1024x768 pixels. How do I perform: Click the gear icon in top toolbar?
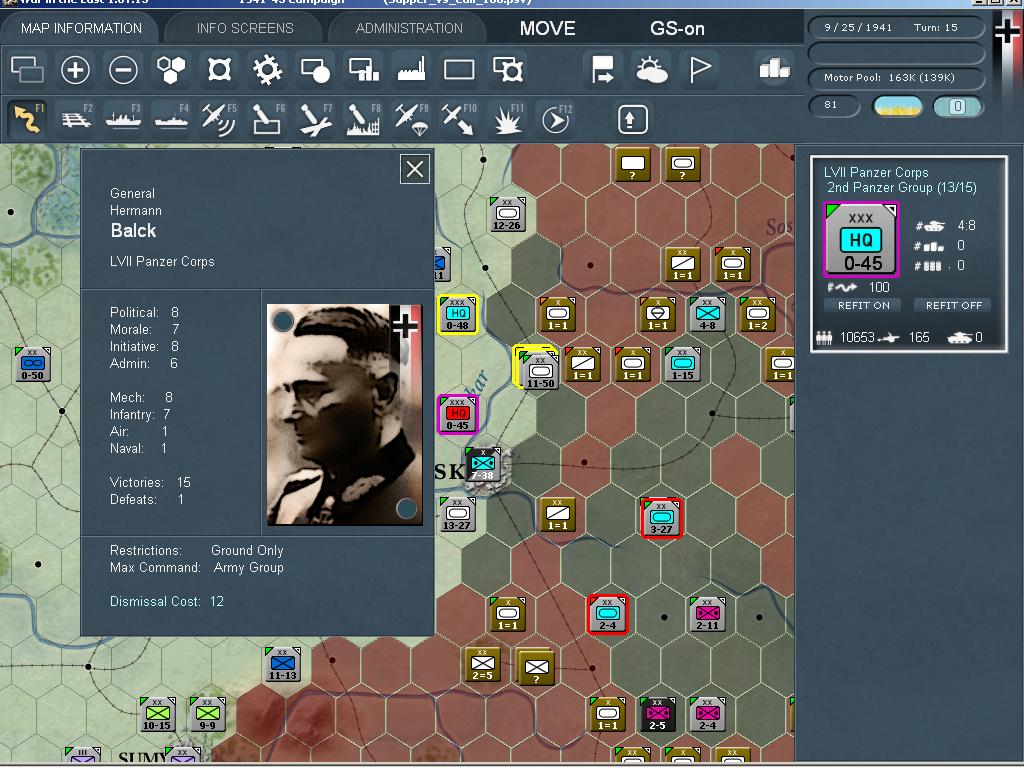[268, 69]
